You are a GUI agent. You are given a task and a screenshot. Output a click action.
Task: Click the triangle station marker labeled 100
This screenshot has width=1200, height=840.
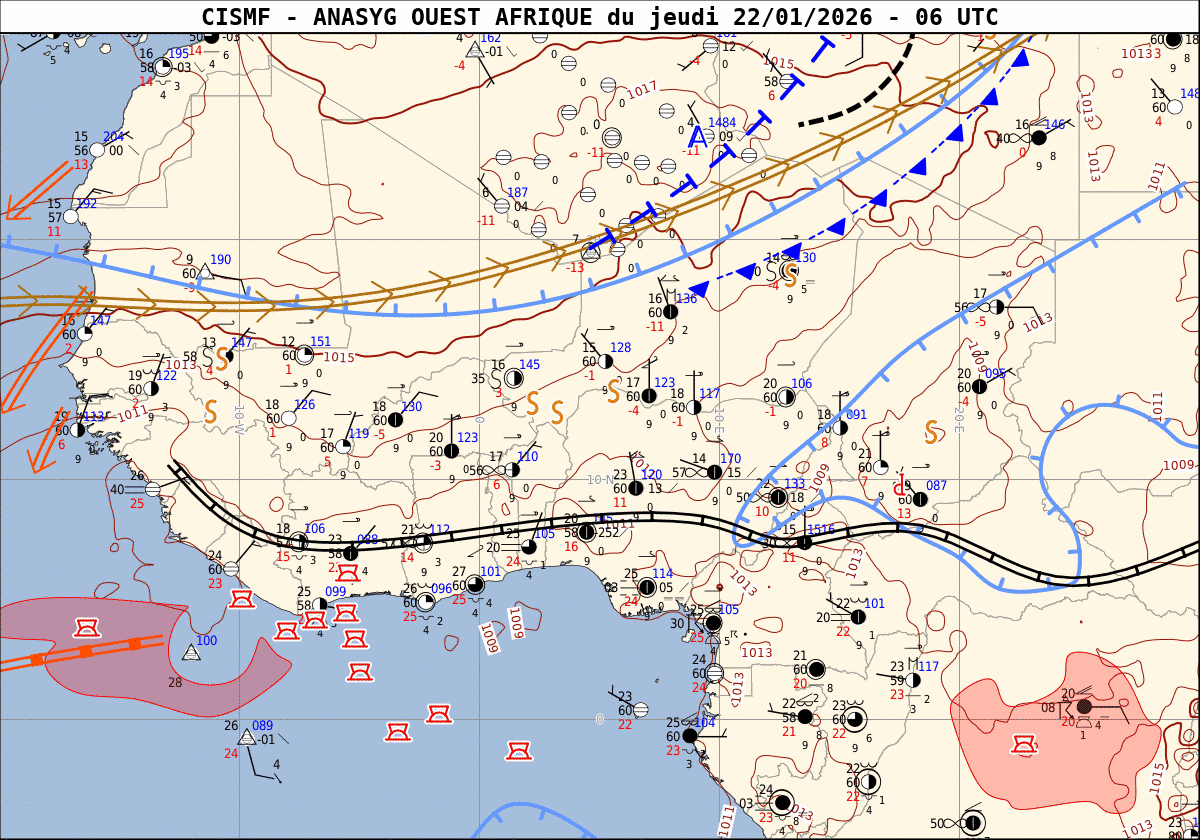pos(191,653)
